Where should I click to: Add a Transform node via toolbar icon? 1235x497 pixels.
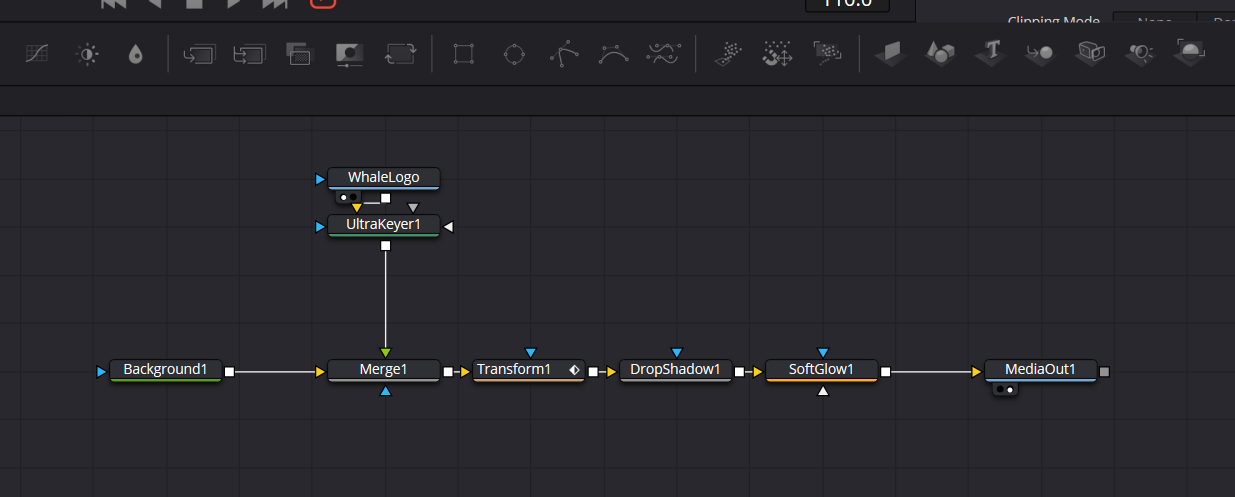[400, 54]
